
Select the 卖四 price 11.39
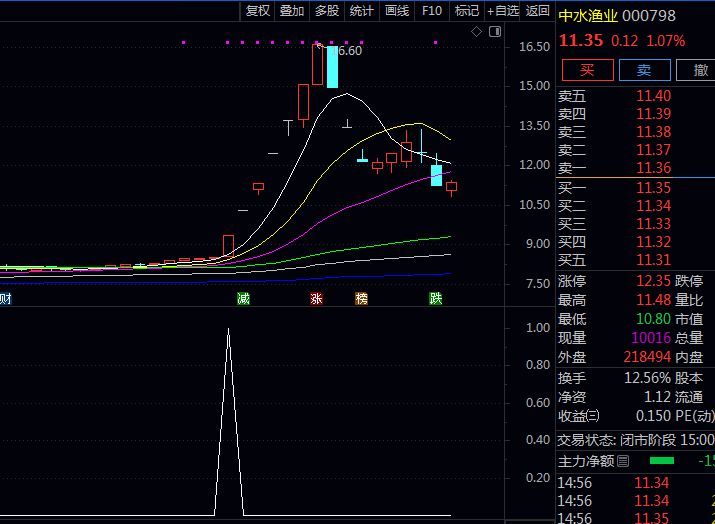click(653, 114)
